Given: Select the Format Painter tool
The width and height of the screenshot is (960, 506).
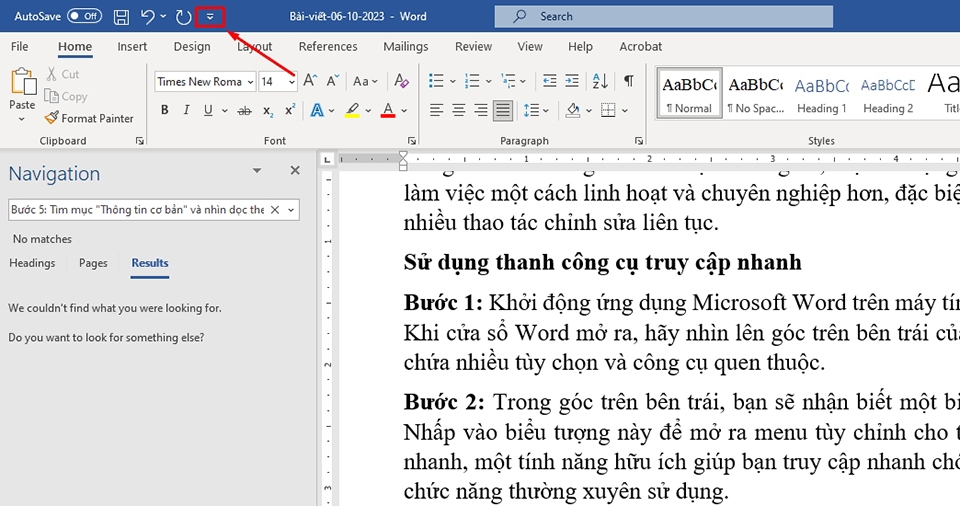Looking at the screenshot, I should [x=89, y=118].
